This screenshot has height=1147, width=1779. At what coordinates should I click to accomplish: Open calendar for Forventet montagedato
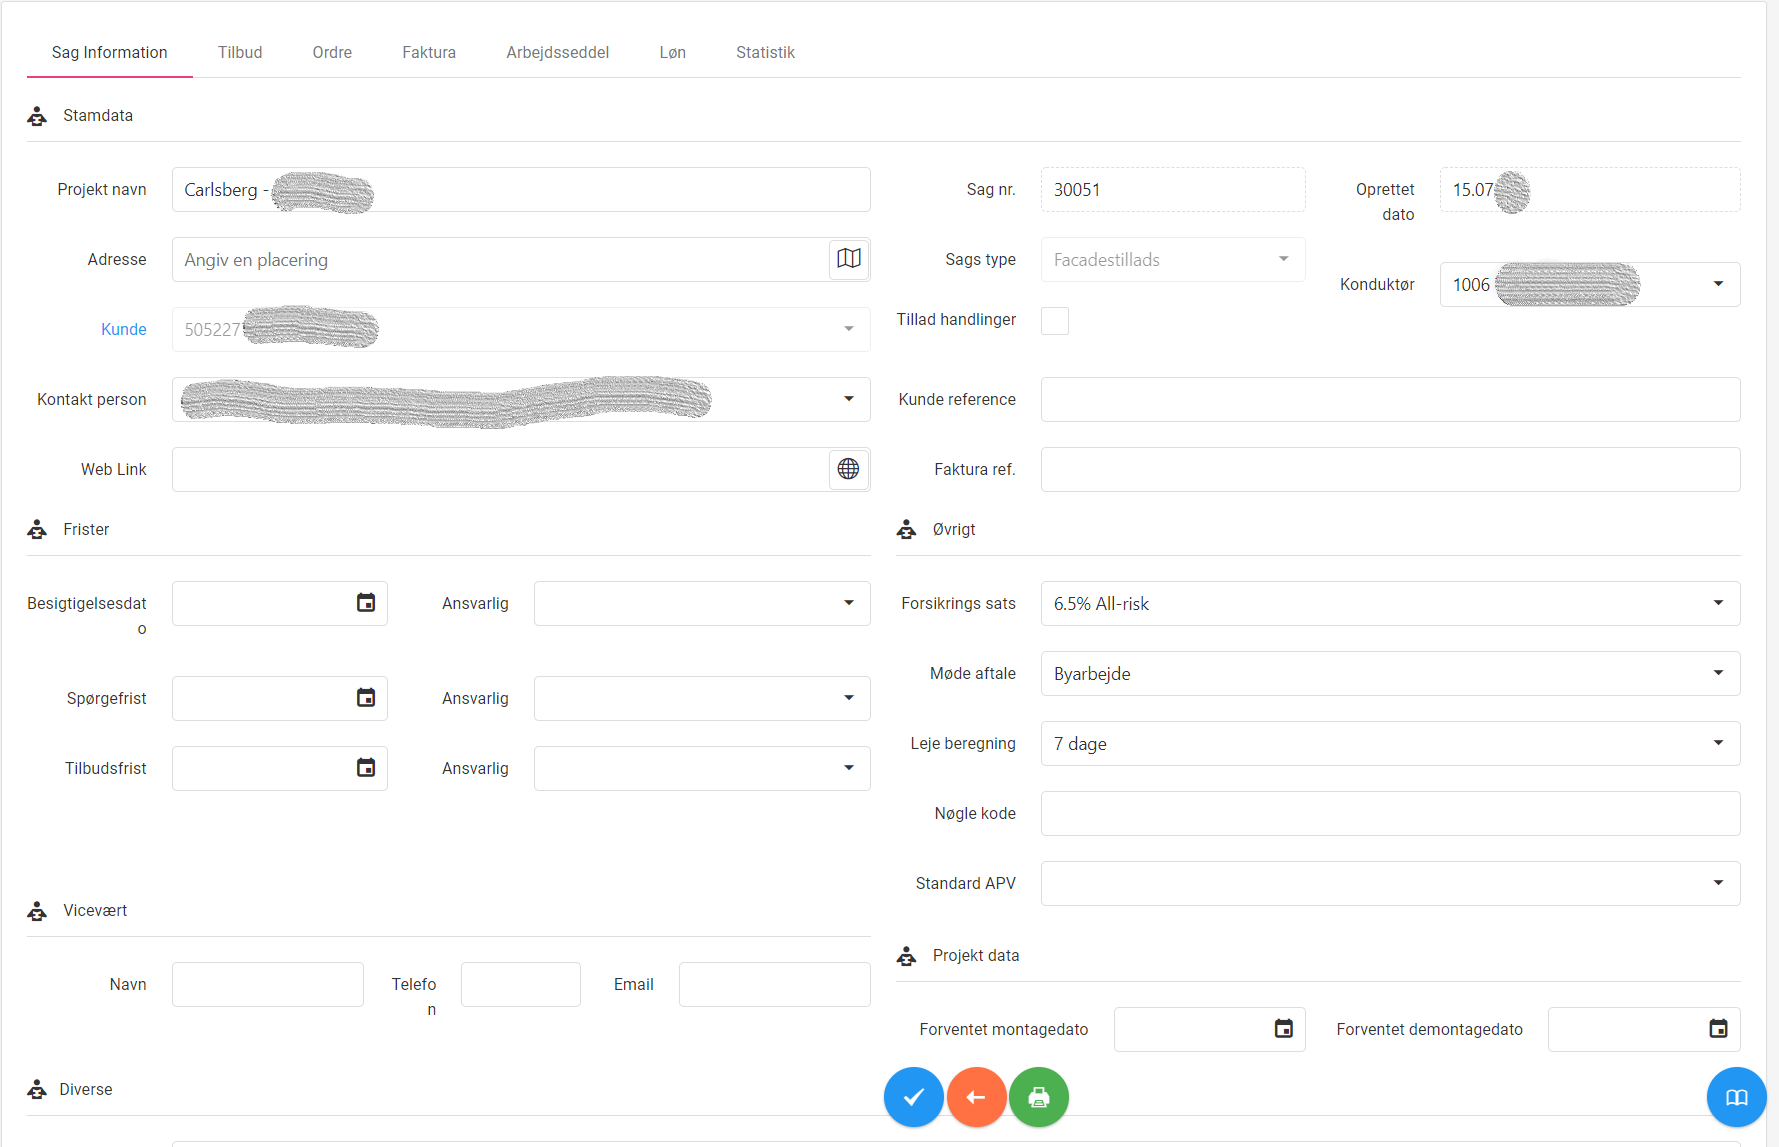(x=1283, y=1029)
